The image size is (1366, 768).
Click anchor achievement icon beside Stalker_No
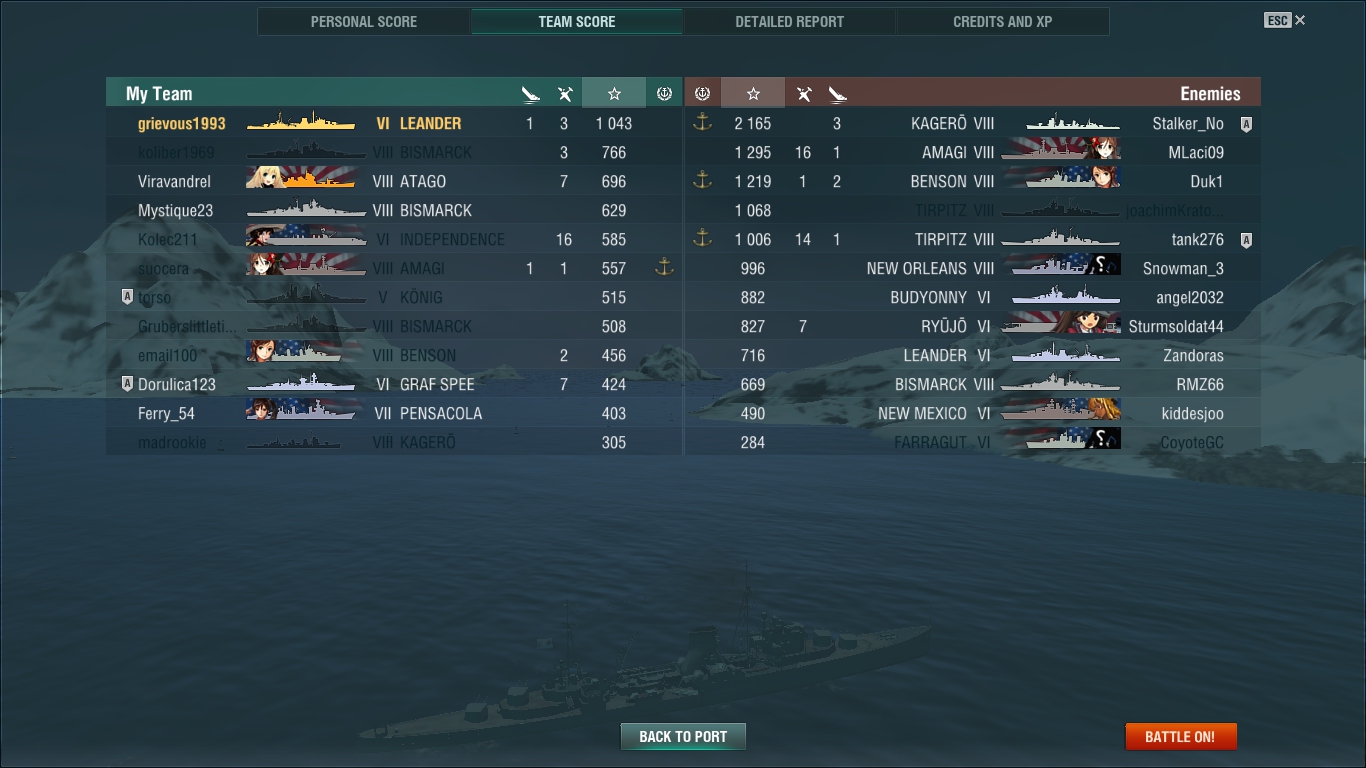702,123
